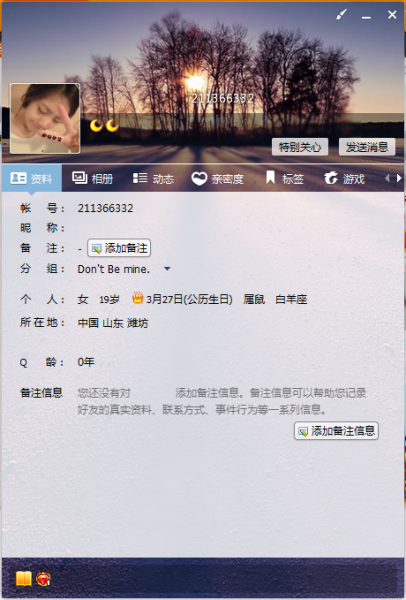Click the red diamond icon at bottom
The width and height of the screenshot is (406, 600).
43,579
